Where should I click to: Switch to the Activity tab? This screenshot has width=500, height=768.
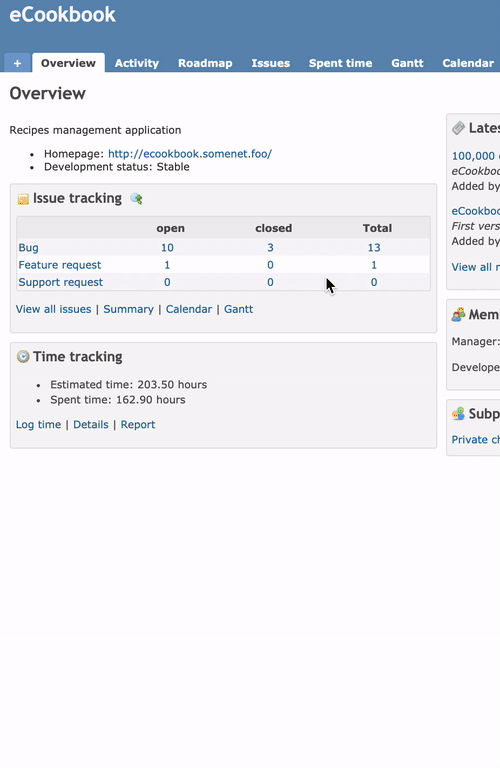(137, 63)
